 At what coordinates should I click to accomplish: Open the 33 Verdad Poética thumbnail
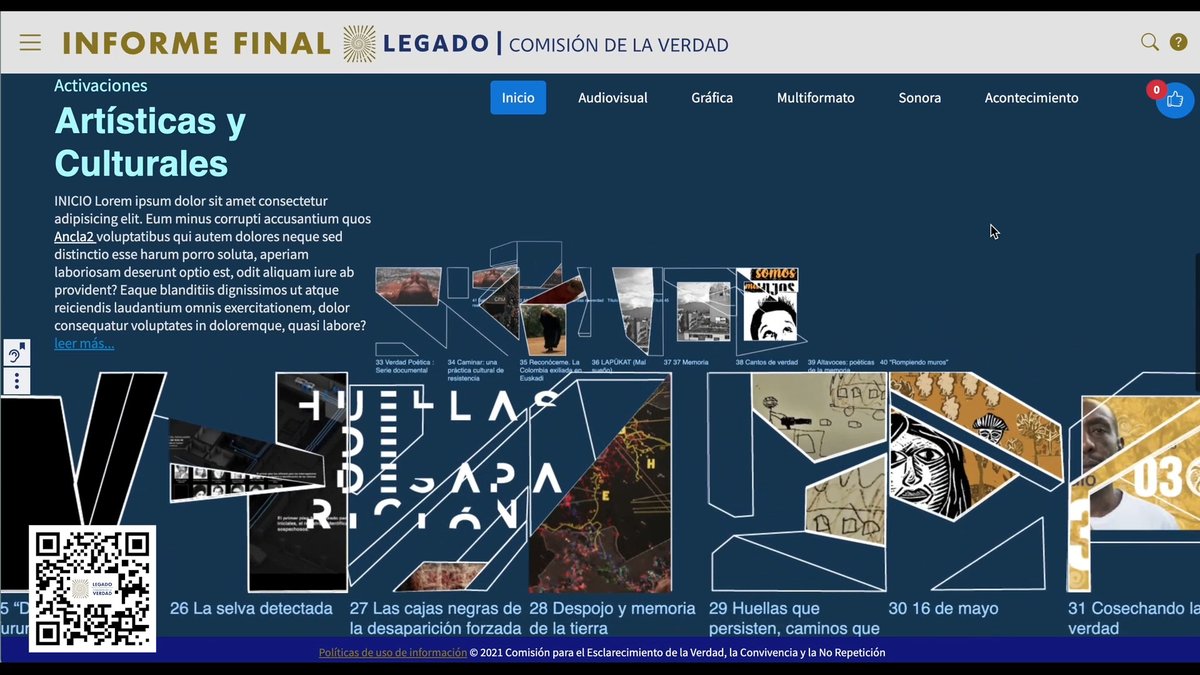pos(408,286)
